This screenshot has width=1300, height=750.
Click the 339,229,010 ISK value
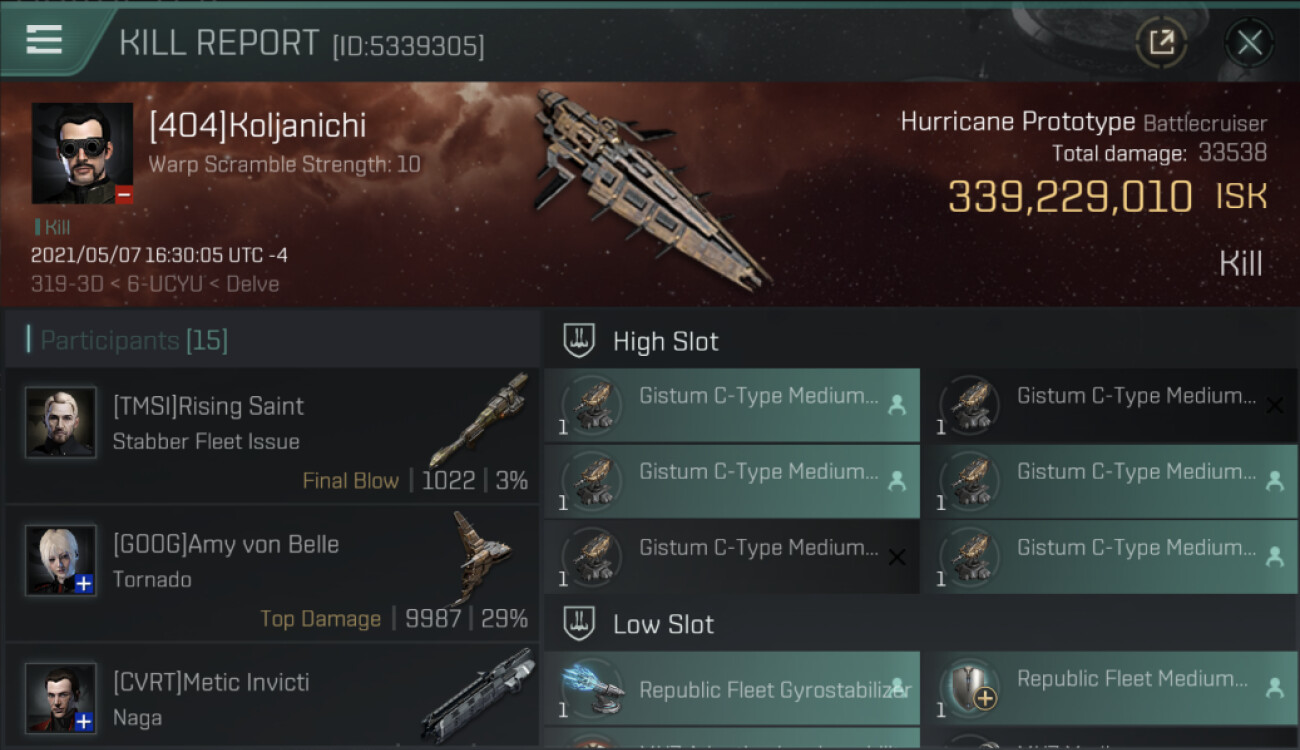point(1069,197)
